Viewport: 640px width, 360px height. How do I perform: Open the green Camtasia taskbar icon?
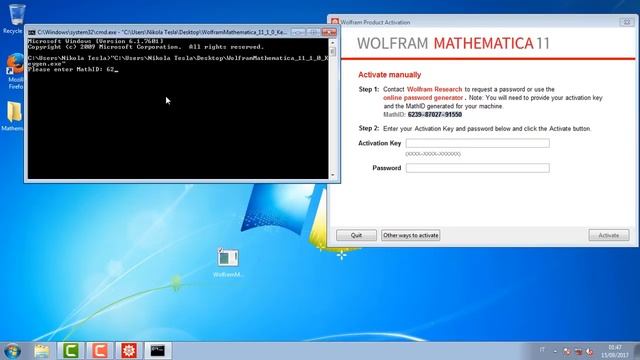pyautogui.click(x=71, y=351)
